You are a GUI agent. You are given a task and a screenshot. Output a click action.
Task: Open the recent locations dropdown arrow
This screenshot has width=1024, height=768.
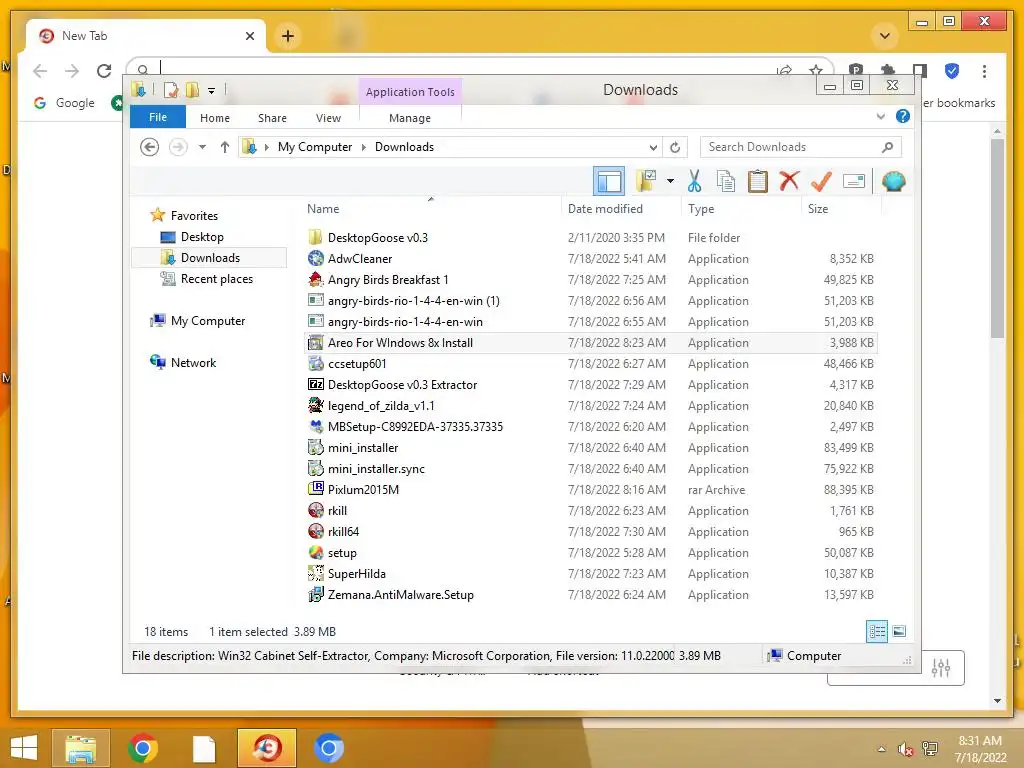pos(202,147)
